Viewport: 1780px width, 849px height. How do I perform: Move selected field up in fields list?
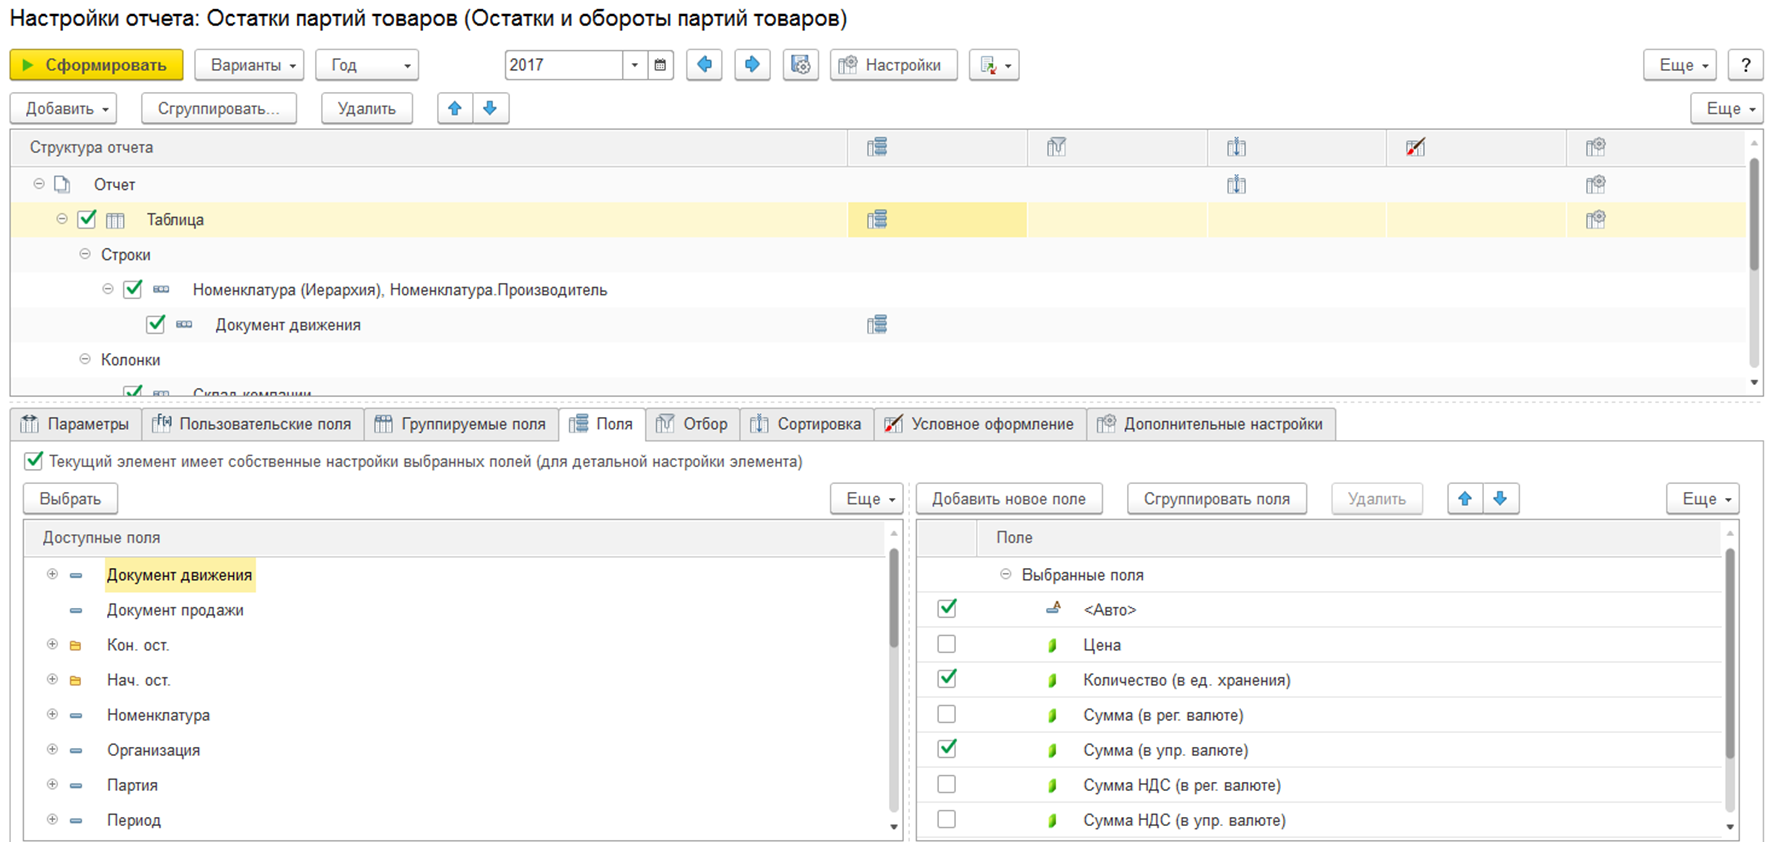tap(1465, 498)
